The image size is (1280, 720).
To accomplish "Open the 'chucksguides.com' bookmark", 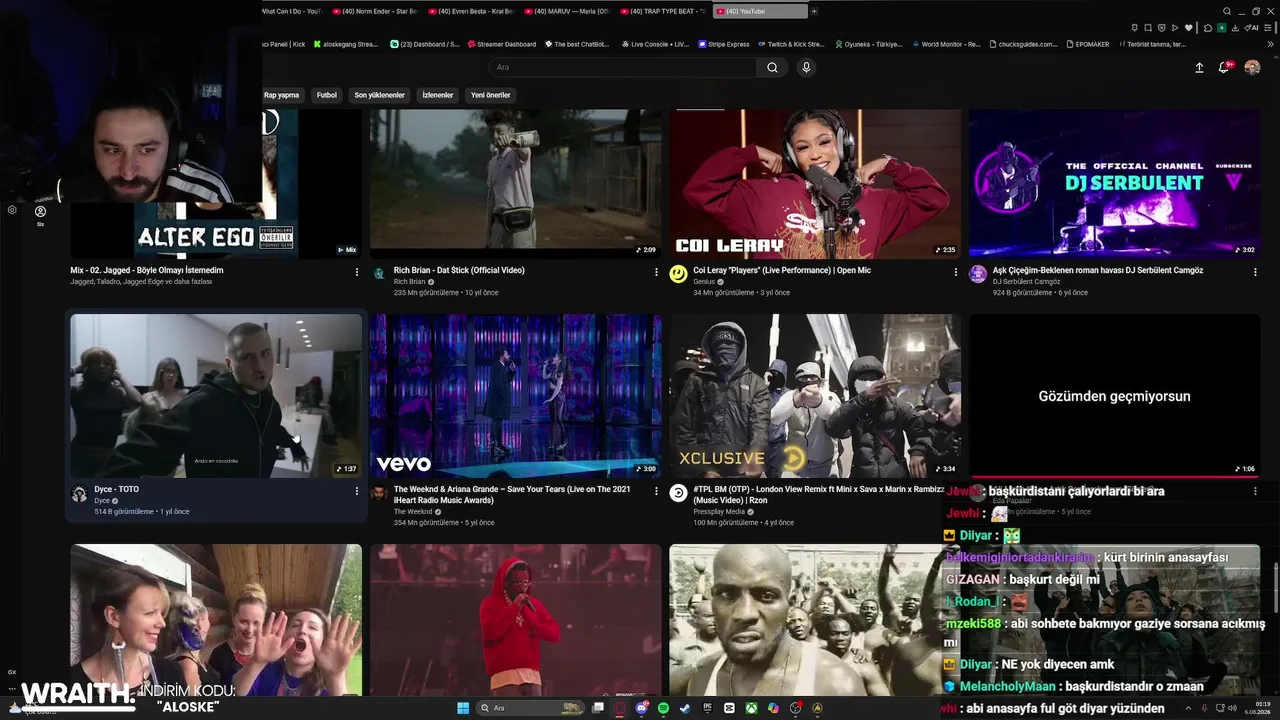I will pos(1022,44).
